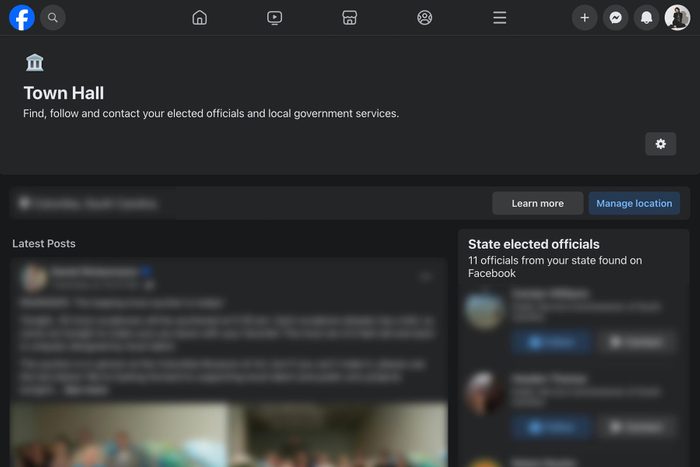Contact the first state elected official
This screenshot has width=700, height=467.
[637, 342]
